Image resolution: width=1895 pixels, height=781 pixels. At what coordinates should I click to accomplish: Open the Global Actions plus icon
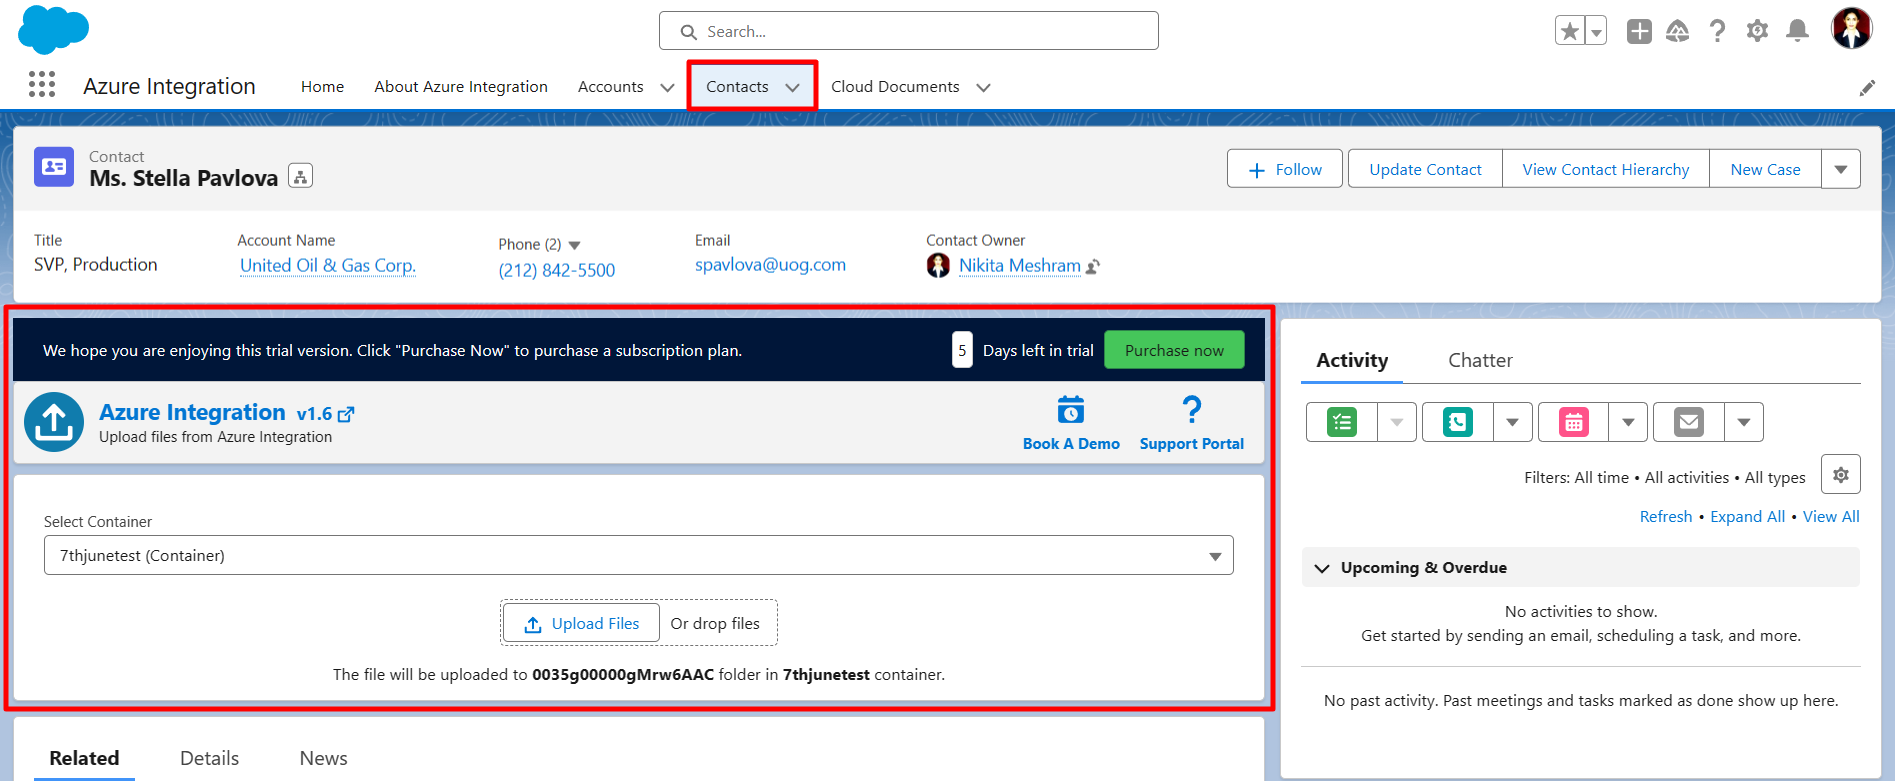[x=1639, y=31]
